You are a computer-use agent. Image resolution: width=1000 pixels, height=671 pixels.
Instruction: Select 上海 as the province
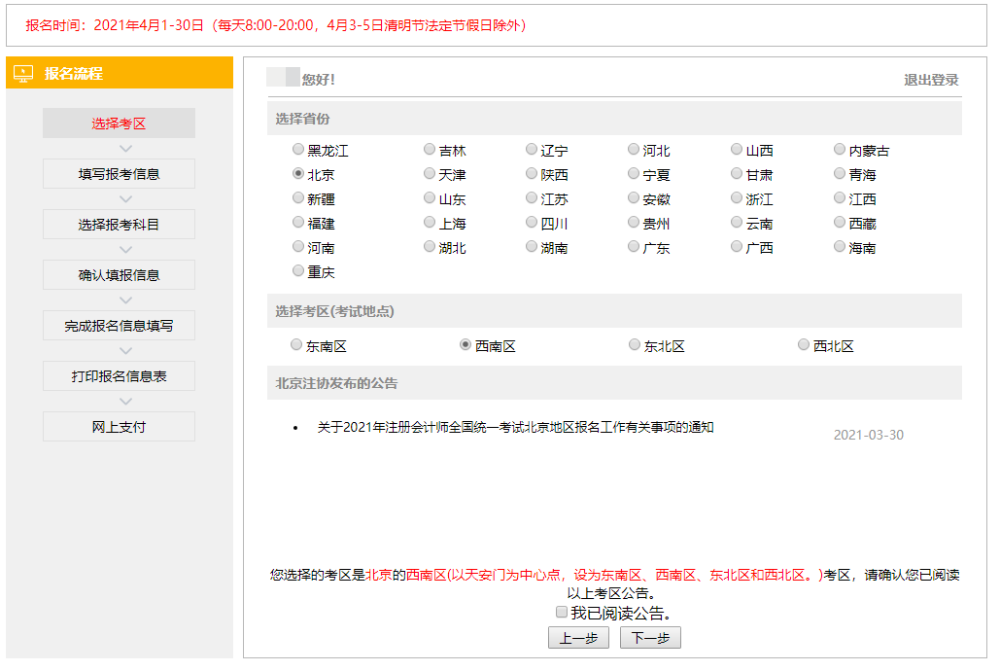click(x=429, y=222)
